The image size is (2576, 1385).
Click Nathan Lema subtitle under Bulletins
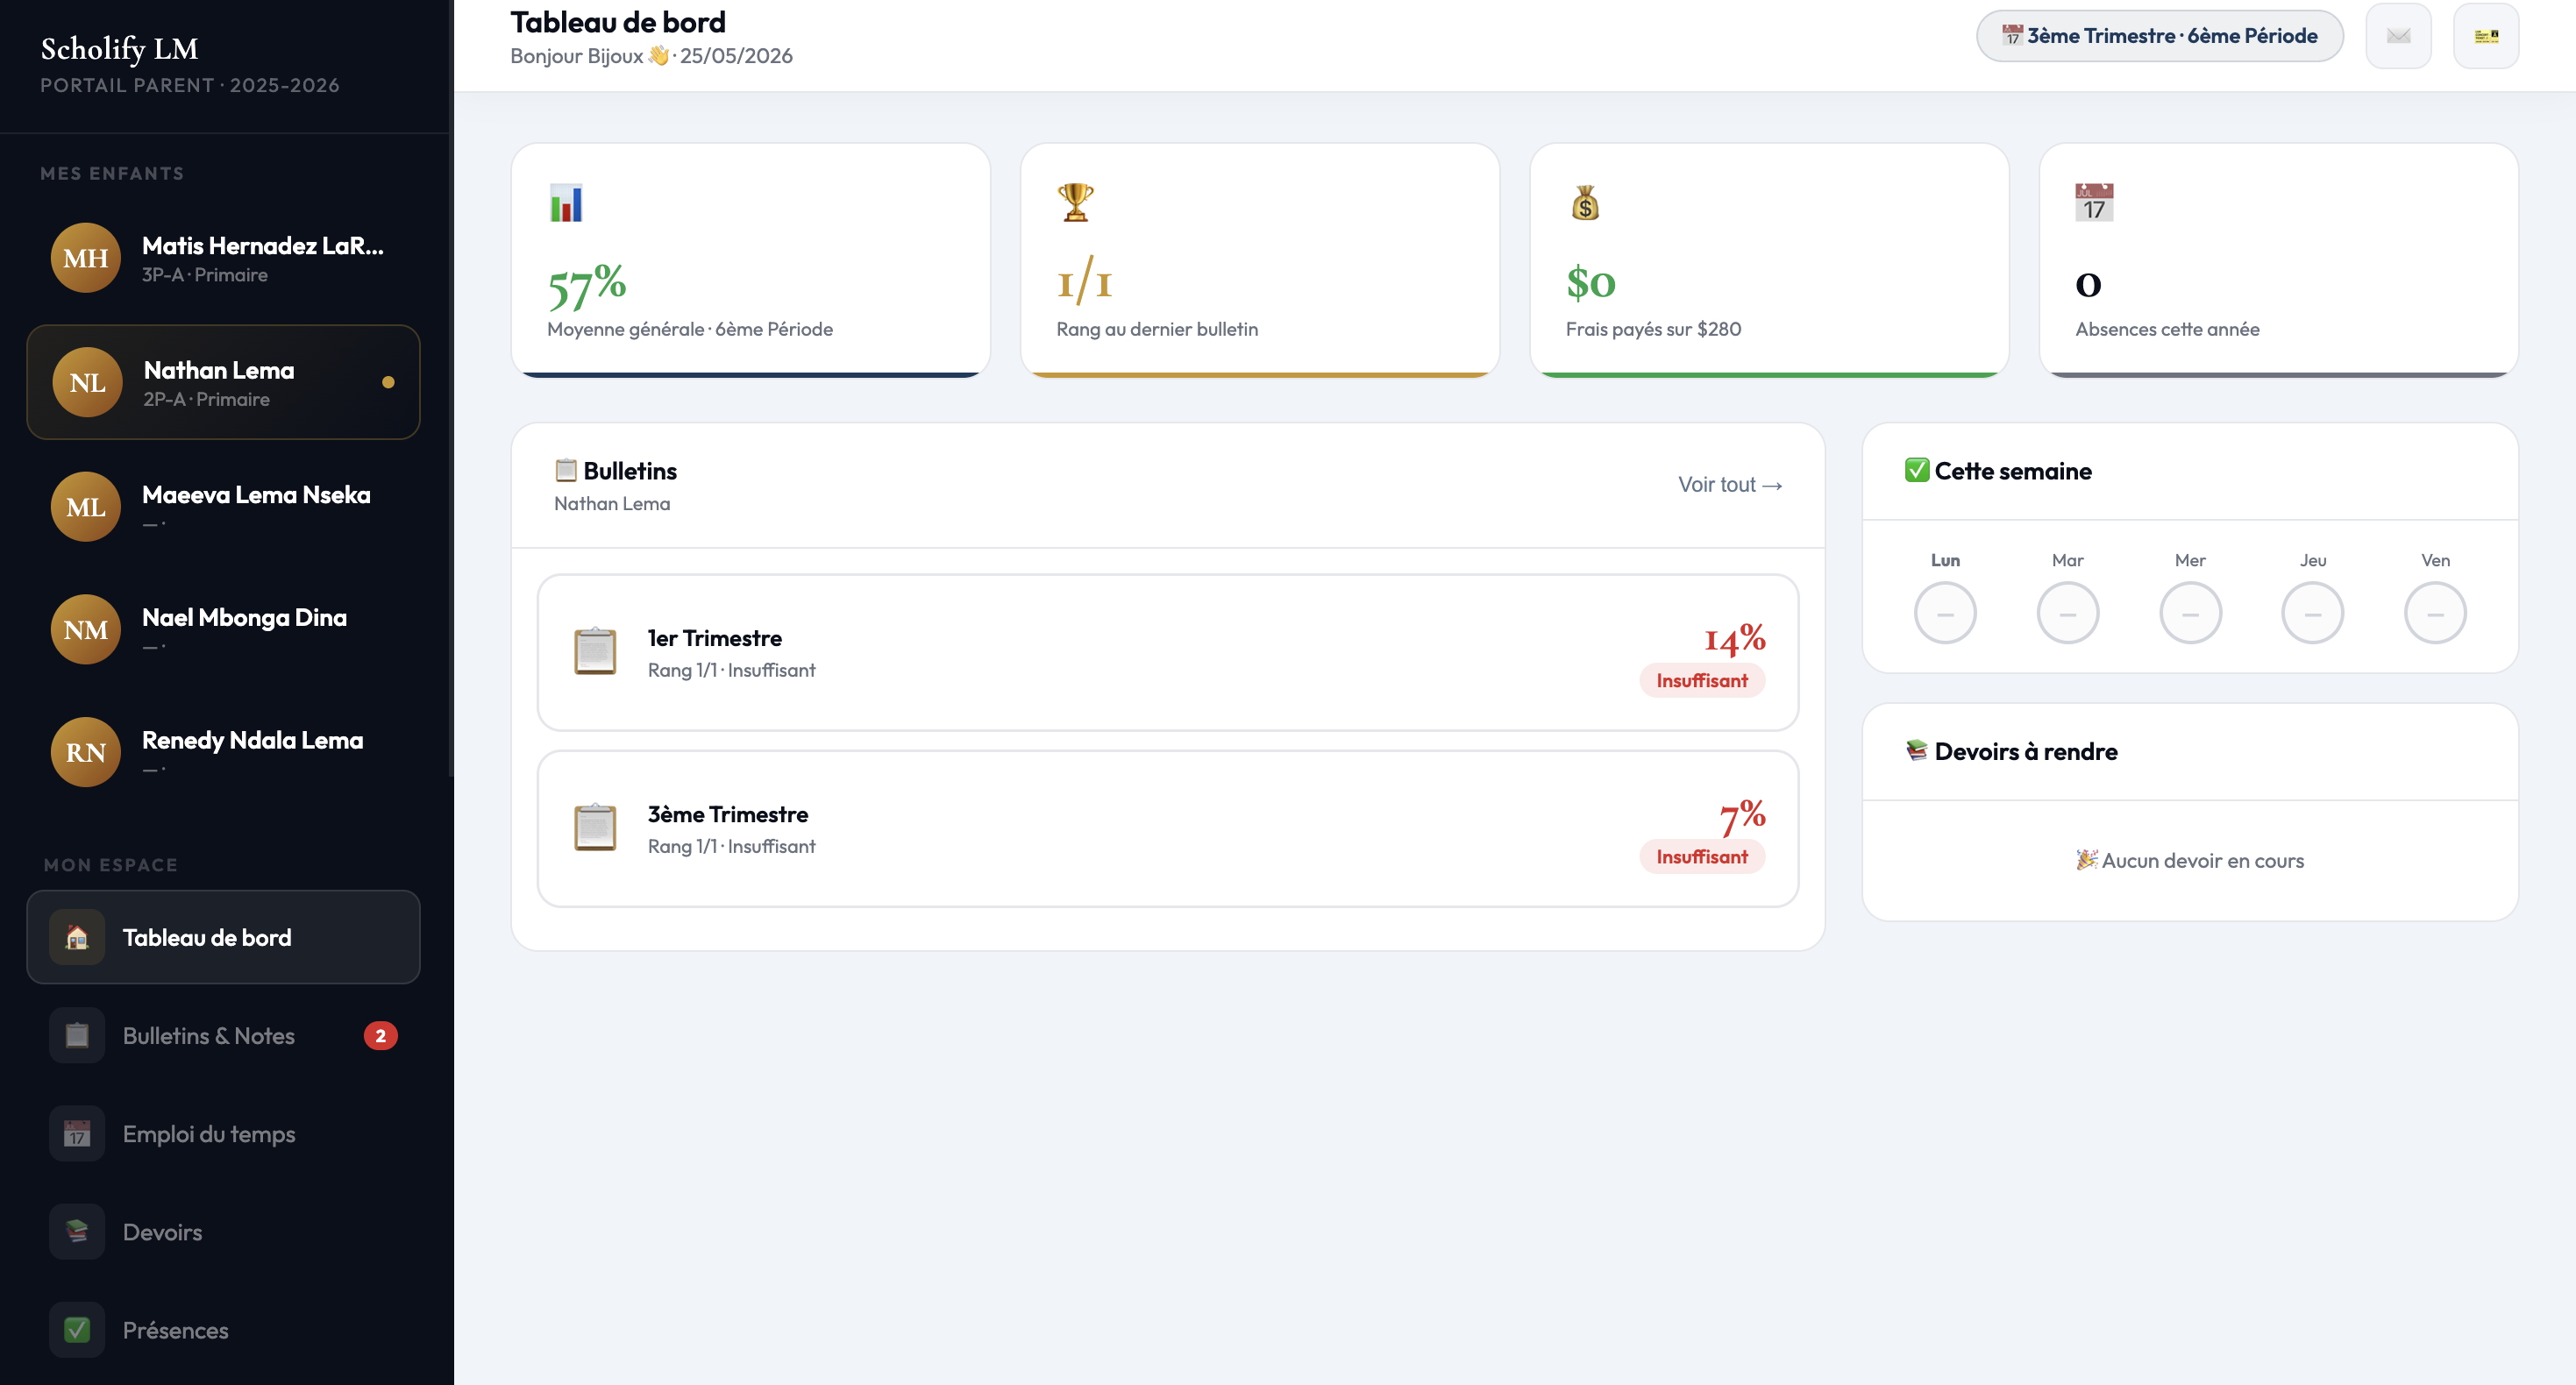[x=612, y=504]
